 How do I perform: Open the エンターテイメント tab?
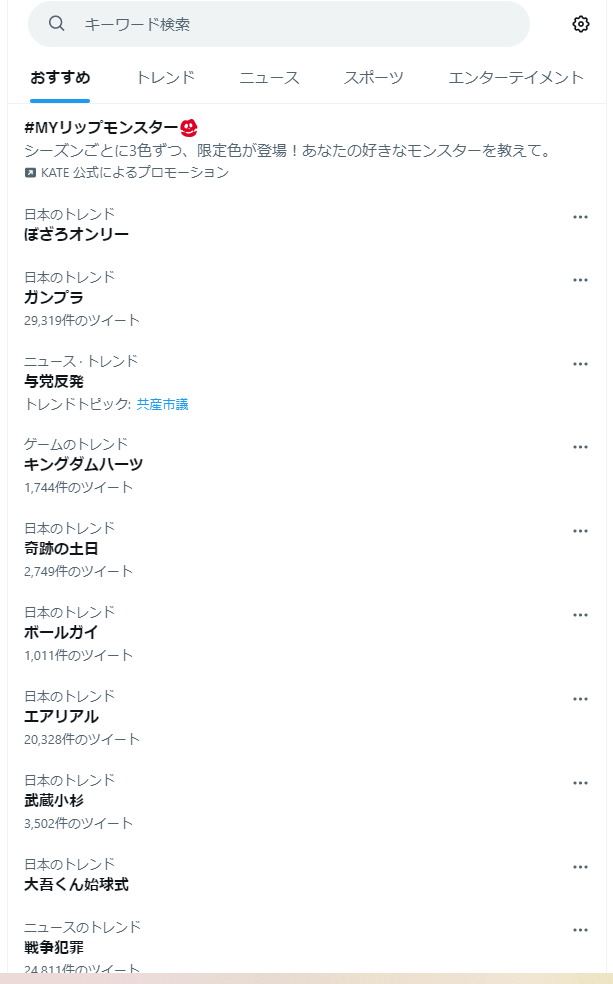516,78
